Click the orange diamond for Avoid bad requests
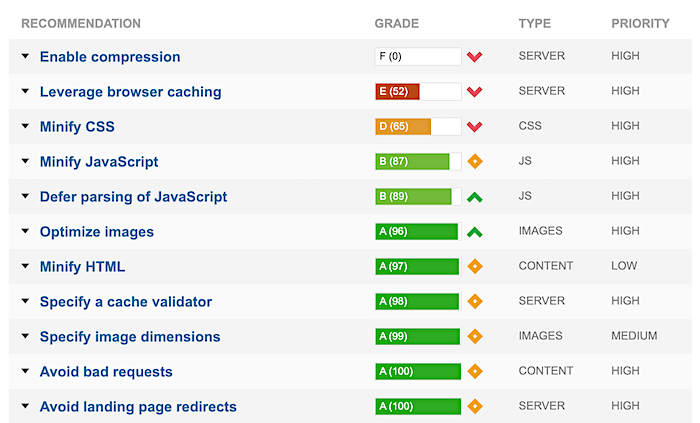The image size is (700, 423). (x=475, y=371)
